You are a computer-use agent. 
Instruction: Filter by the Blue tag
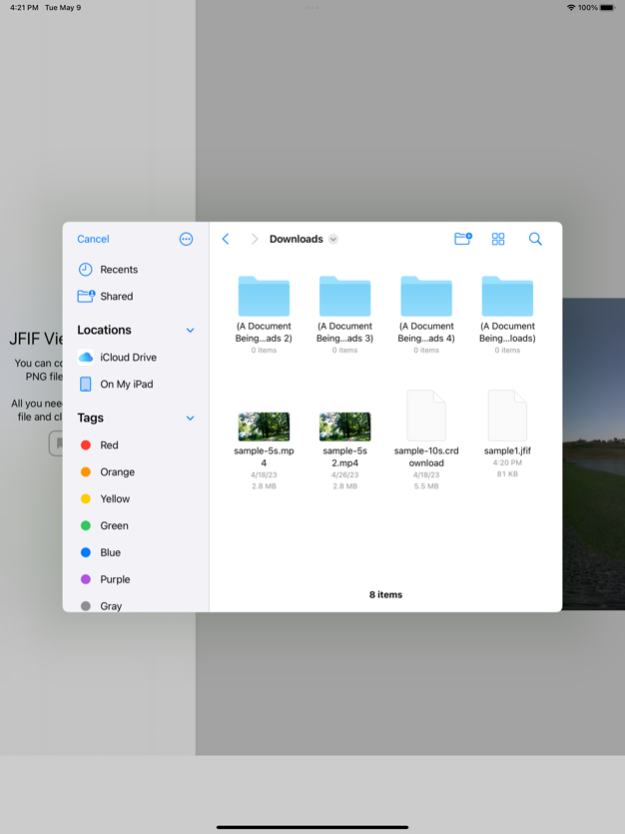pos(136,553)
